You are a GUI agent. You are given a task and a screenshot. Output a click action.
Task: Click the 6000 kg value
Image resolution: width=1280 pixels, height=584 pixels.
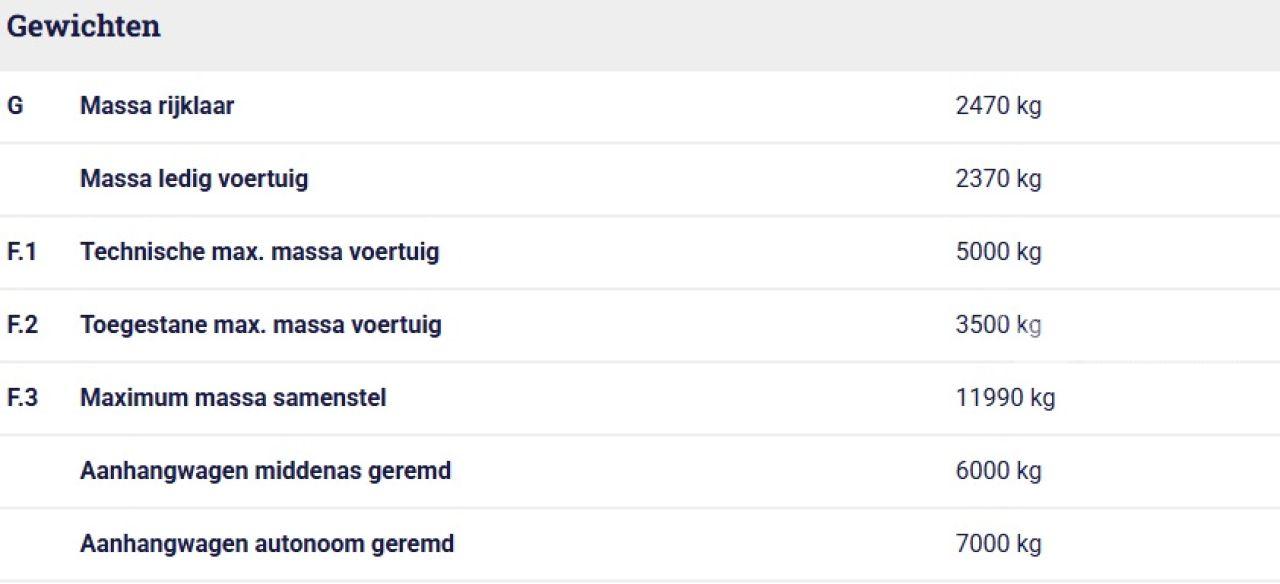[x=998, y=471]
